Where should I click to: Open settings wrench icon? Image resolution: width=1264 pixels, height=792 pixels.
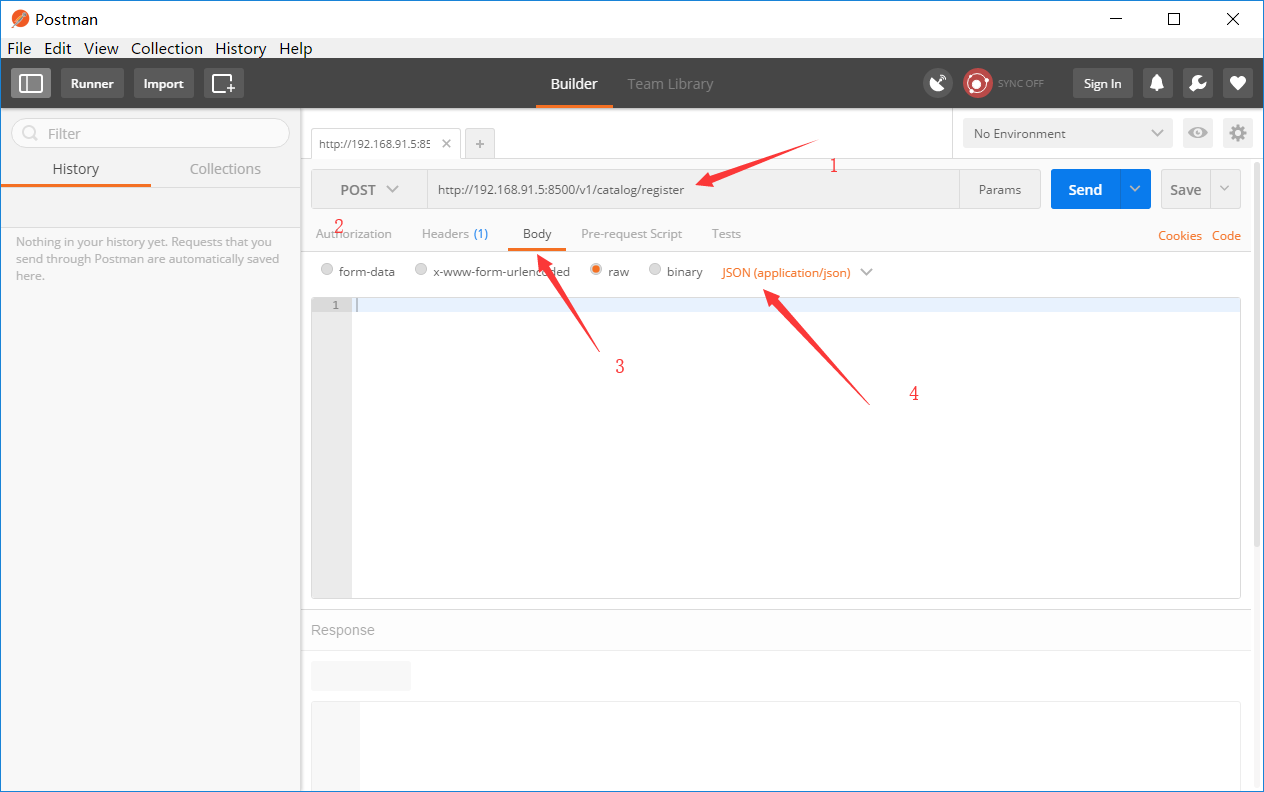[x=1198, y=83]
